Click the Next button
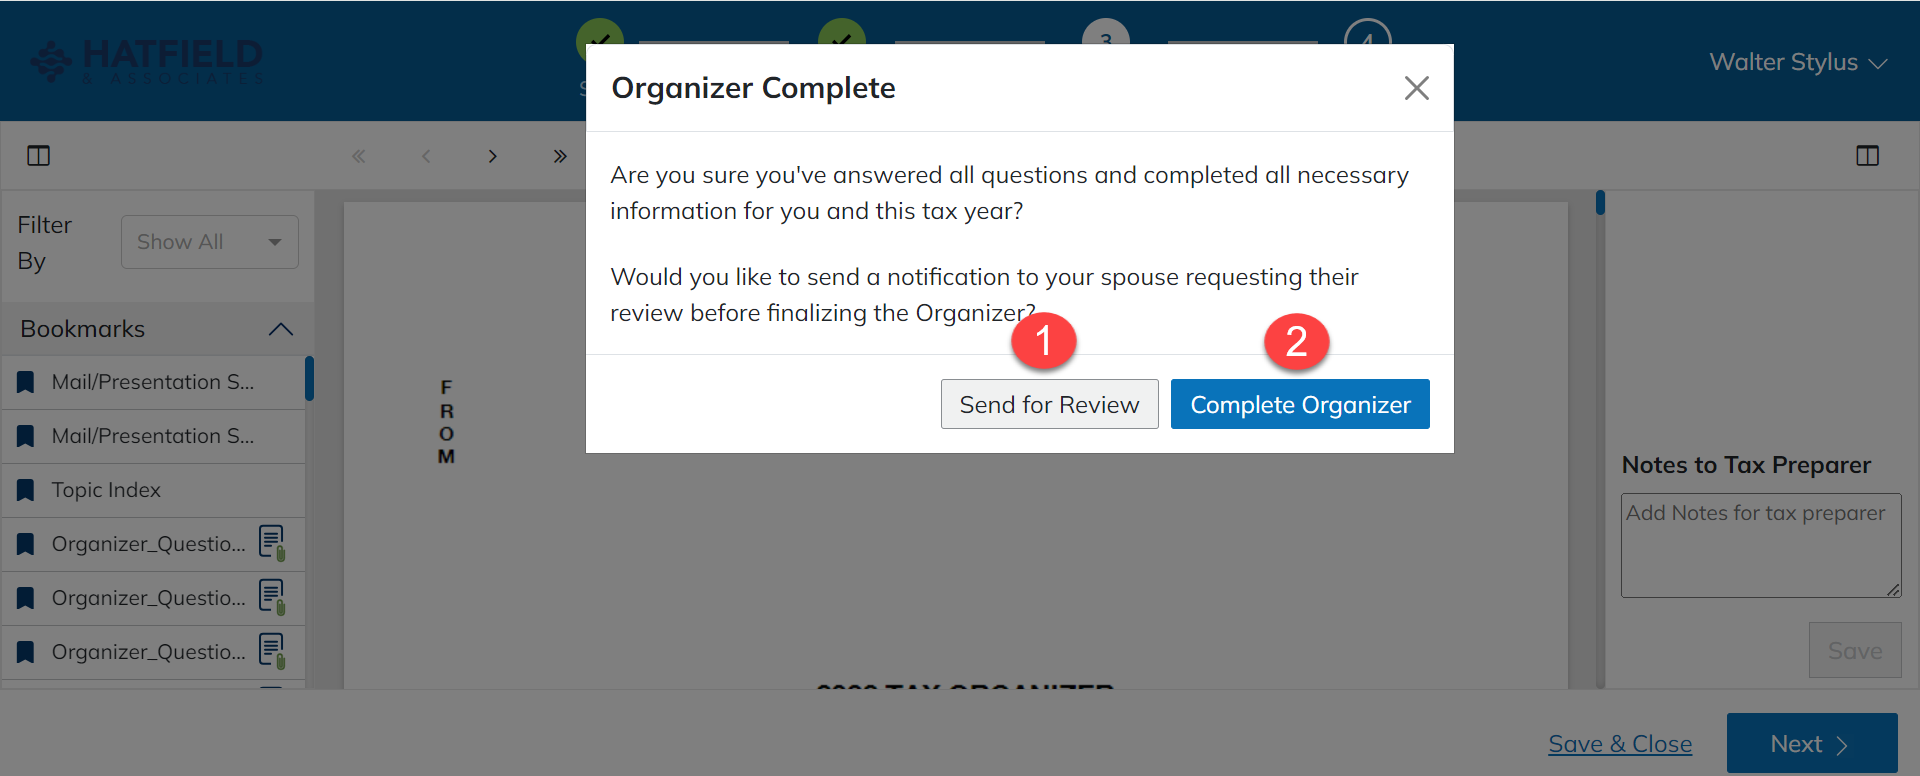Screen dimensions: 1920x776 (1811, 744)
